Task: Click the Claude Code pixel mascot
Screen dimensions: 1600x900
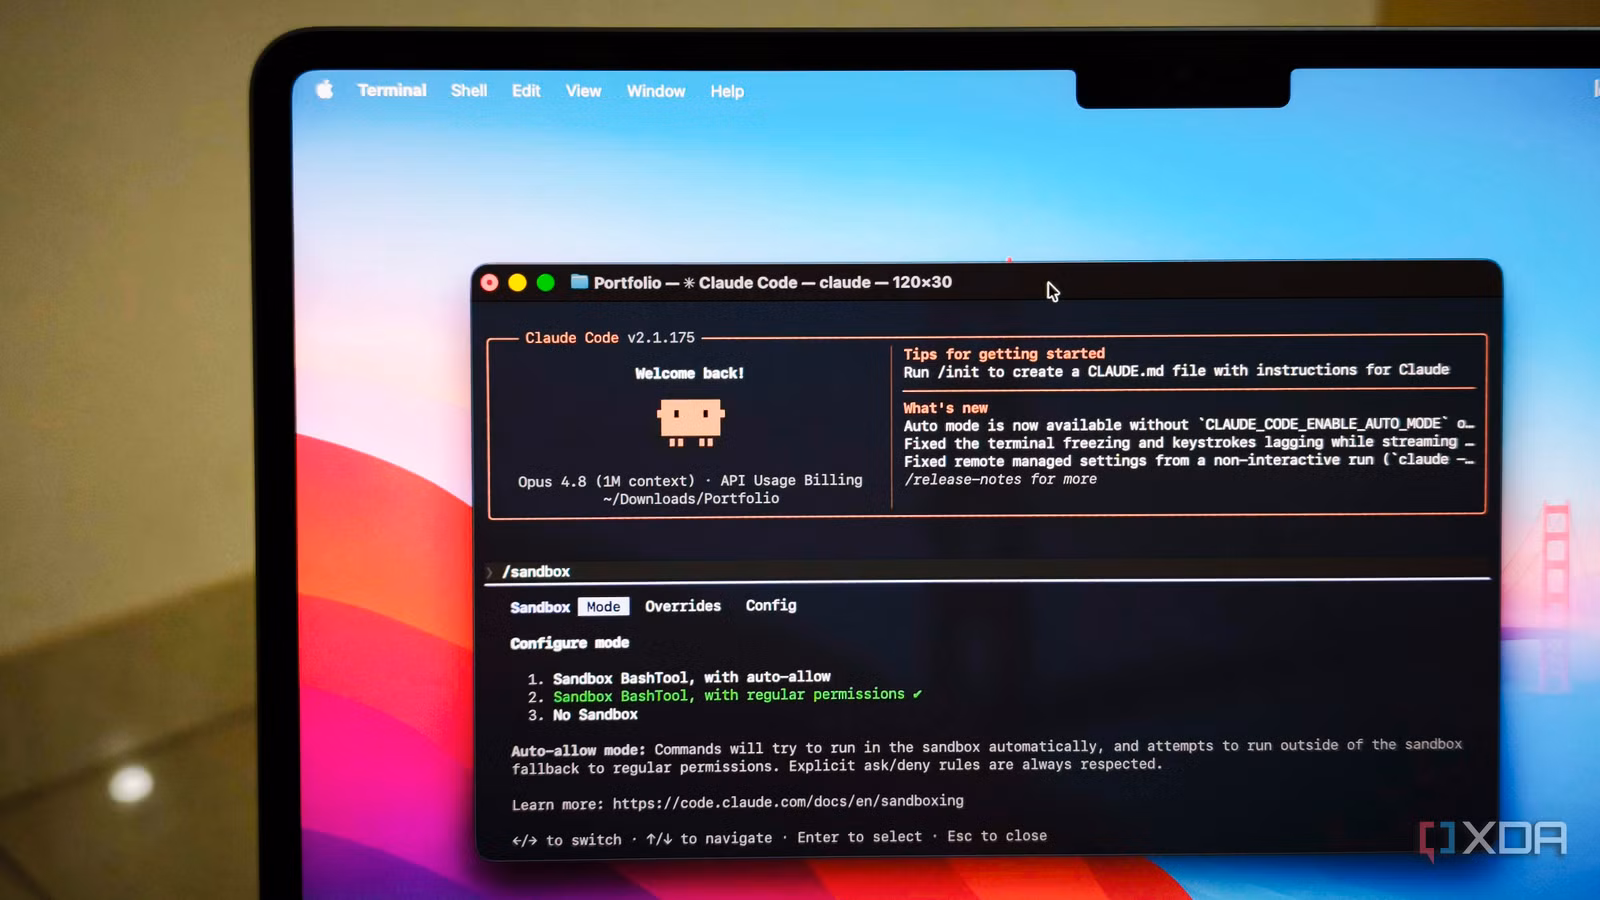Action: (x=691, y=421)
